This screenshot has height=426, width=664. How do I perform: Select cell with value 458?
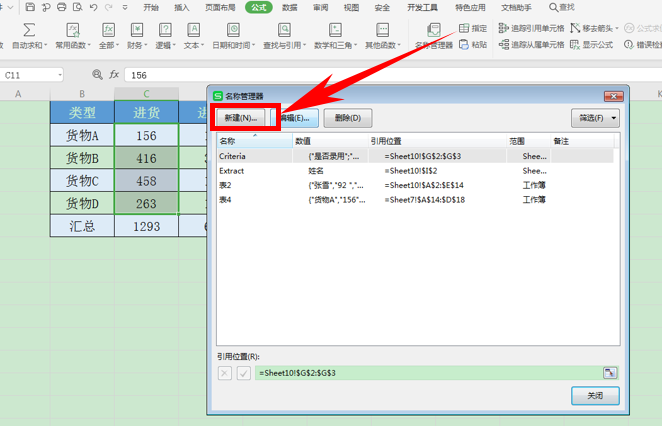tap(146, 181)
